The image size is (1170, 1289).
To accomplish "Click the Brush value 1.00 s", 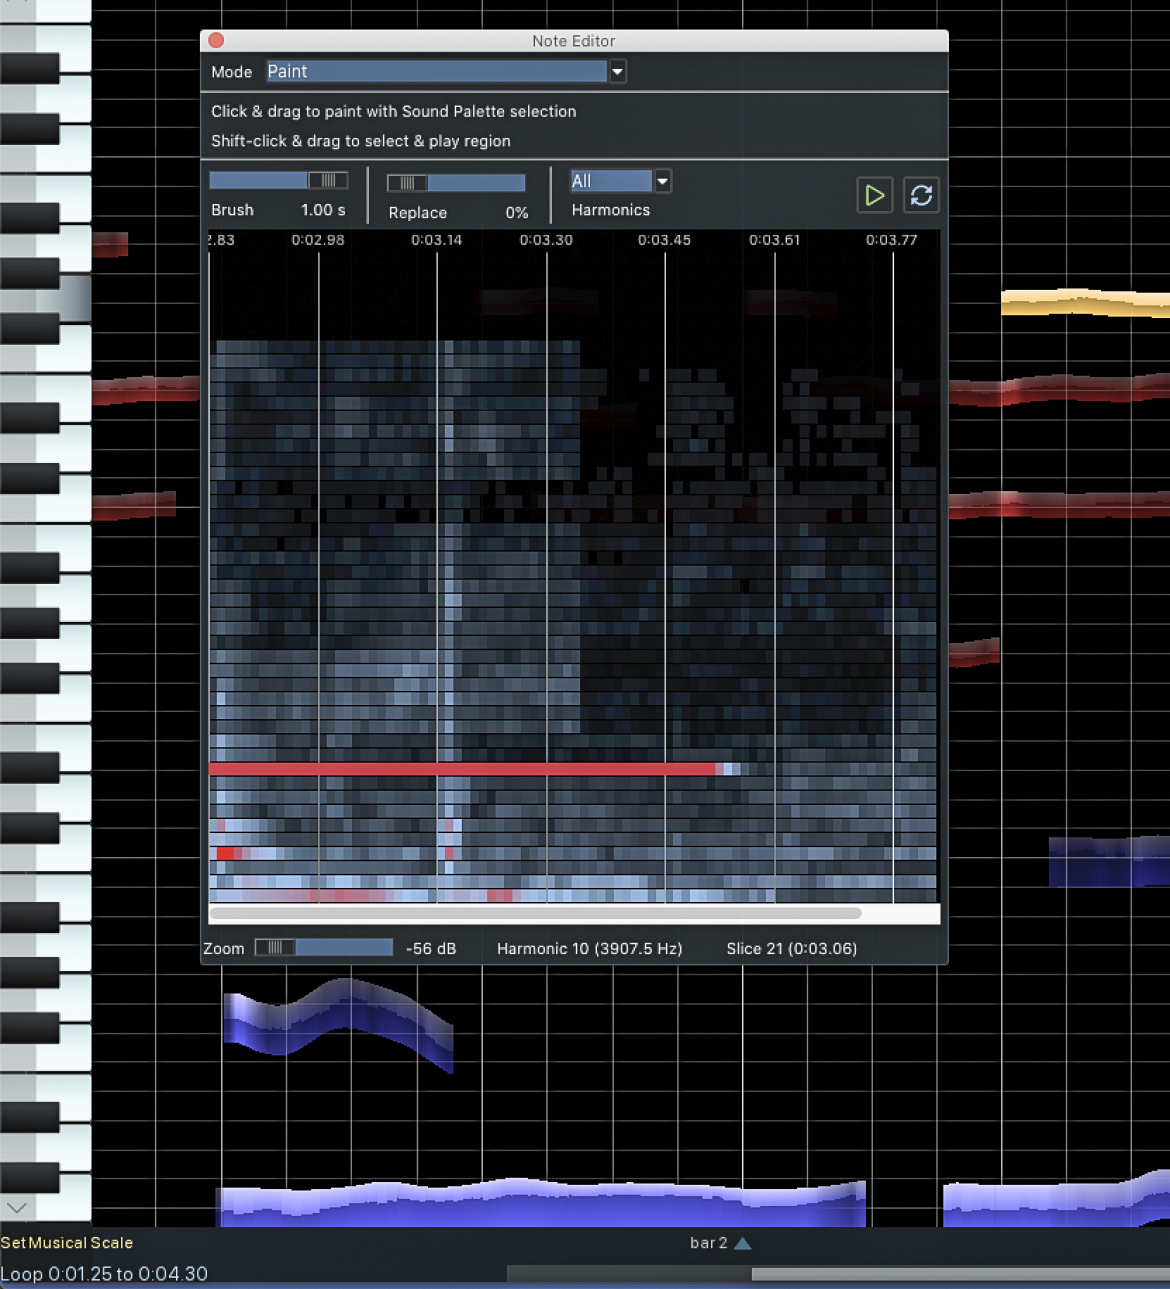I will [323, 210].
